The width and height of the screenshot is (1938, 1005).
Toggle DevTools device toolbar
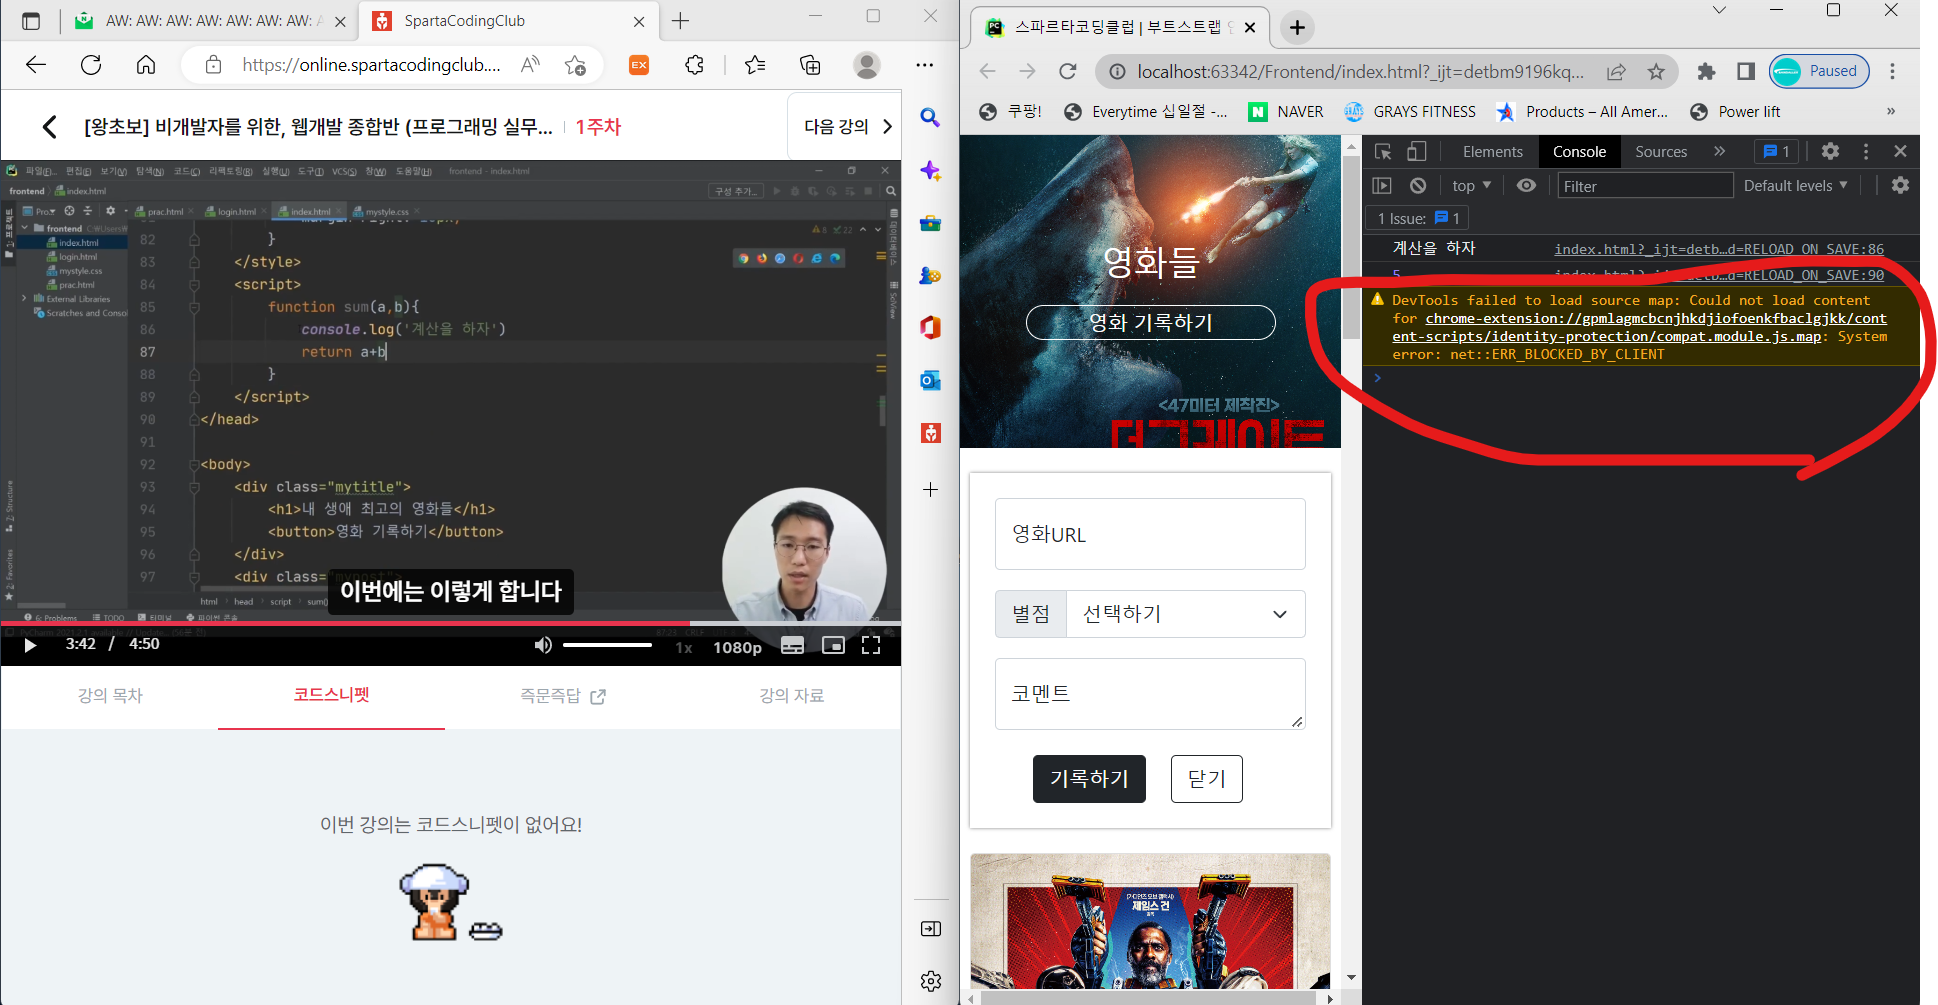(x=1417, y=151)
